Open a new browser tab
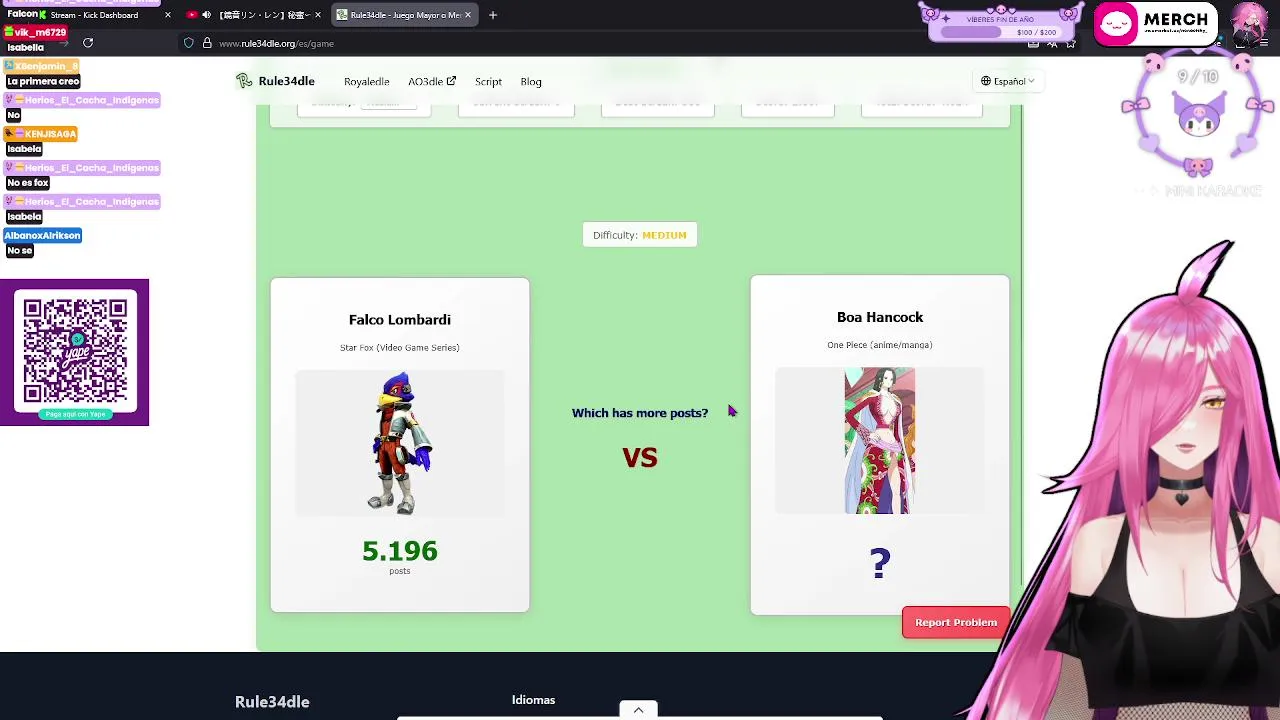The height and width of the screenshot is (720, 1280). click(x=492, y=15)
